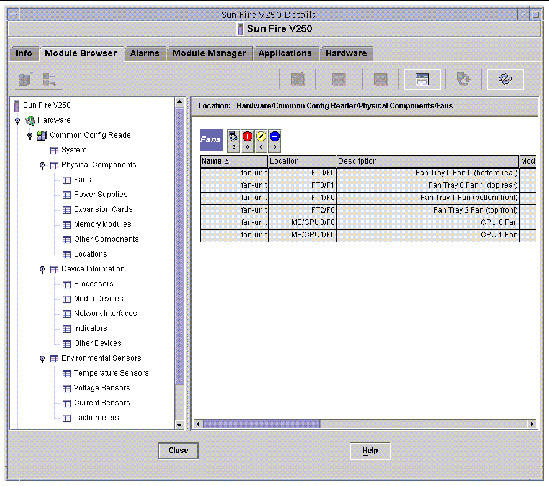Select Processors in the tree
The height and width of the screenshot is (486, 549).
[x=94, y=284]
